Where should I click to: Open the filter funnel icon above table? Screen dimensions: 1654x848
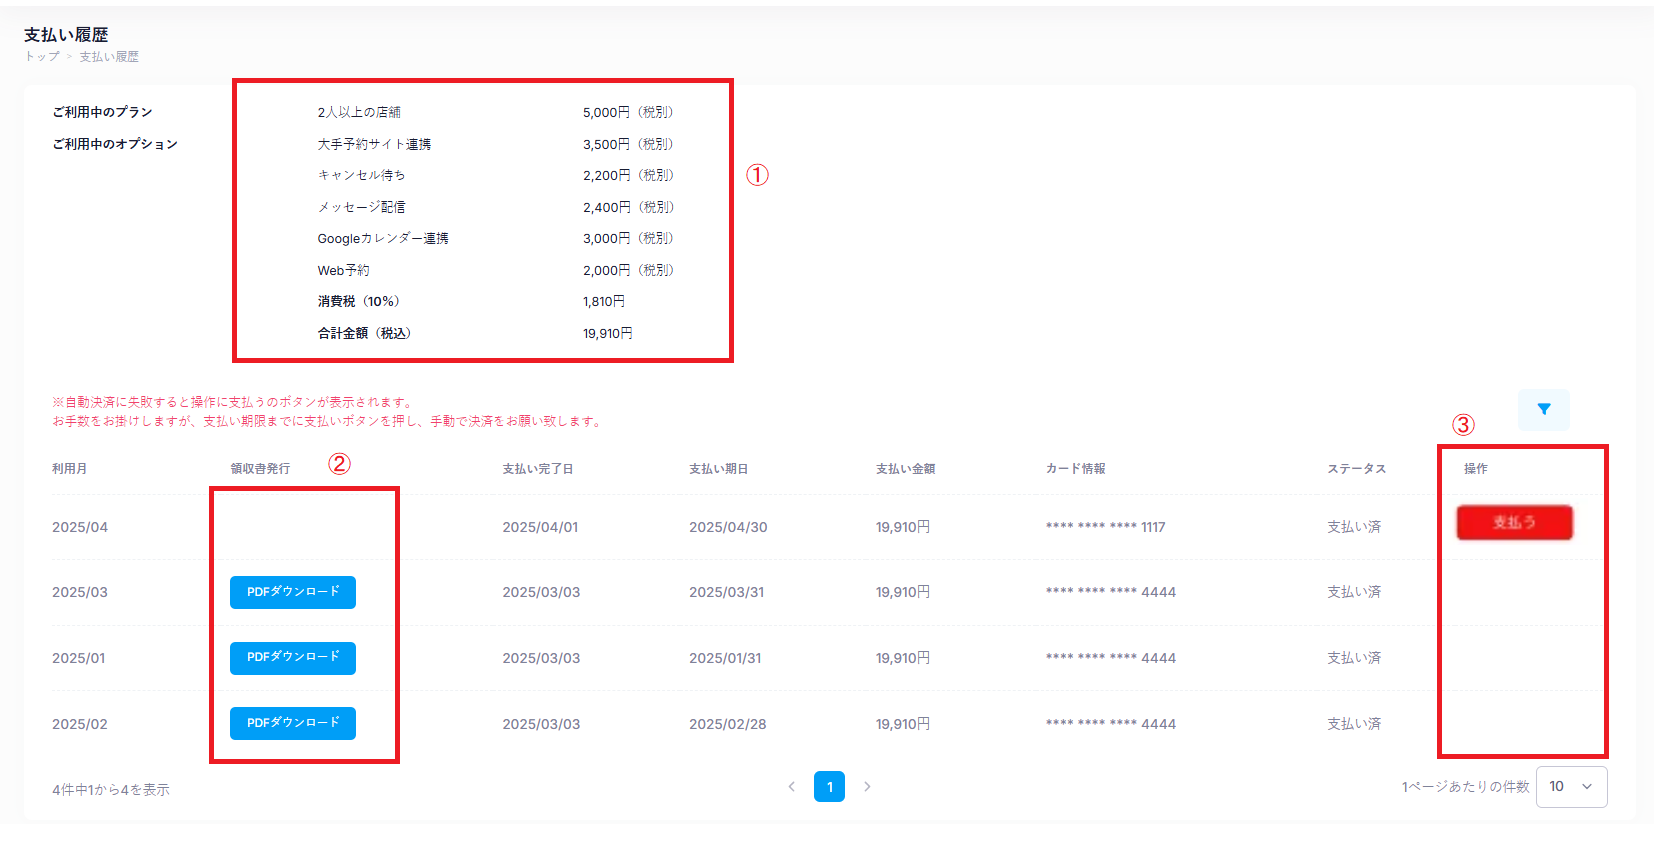(1543, 409)
